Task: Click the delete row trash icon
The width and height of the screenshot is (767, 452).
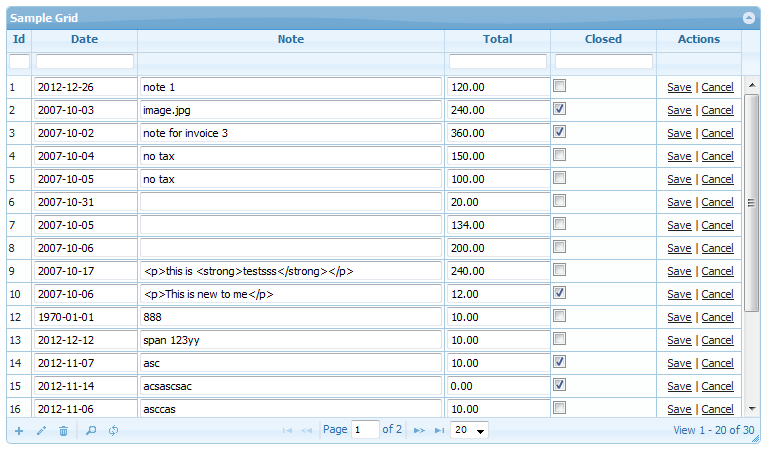Action: 63,430
